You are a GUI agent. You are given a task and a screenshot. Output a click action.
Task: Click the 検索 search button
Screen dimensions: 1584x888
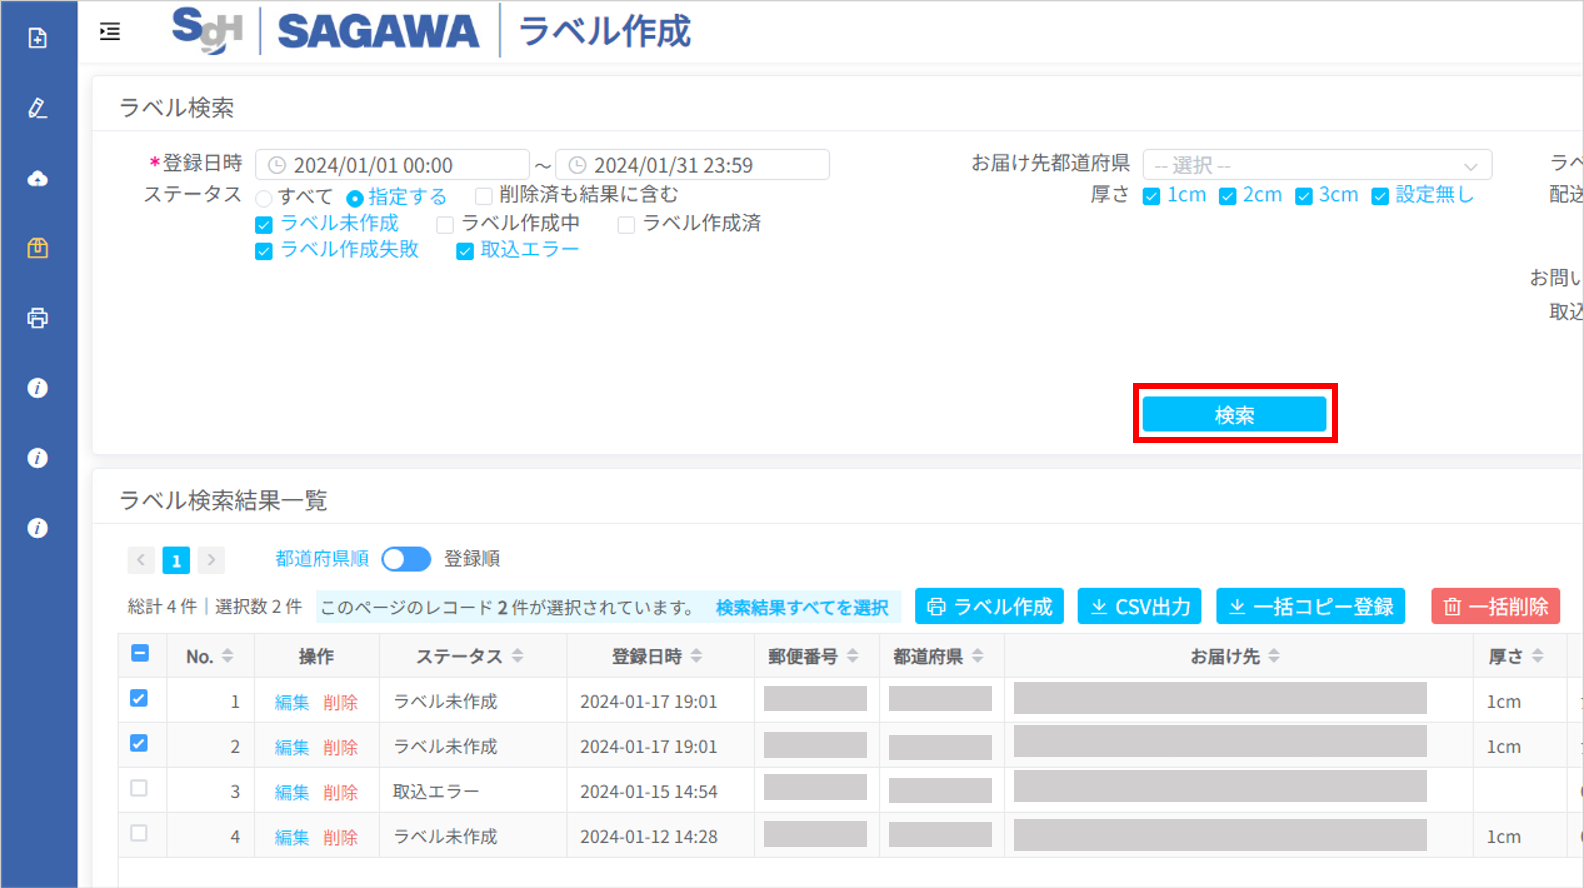click(1234, 415)
